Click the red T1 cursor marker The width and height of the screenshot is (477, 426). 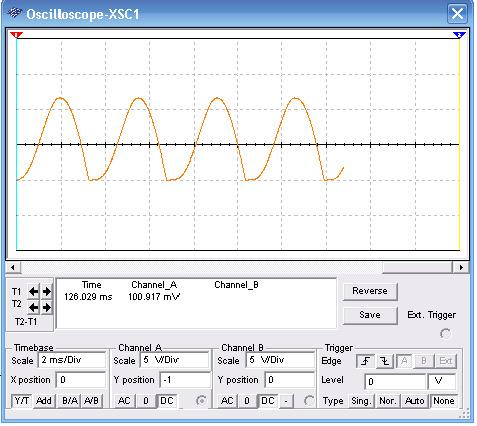pyautogui.click(x=16, y=35)
